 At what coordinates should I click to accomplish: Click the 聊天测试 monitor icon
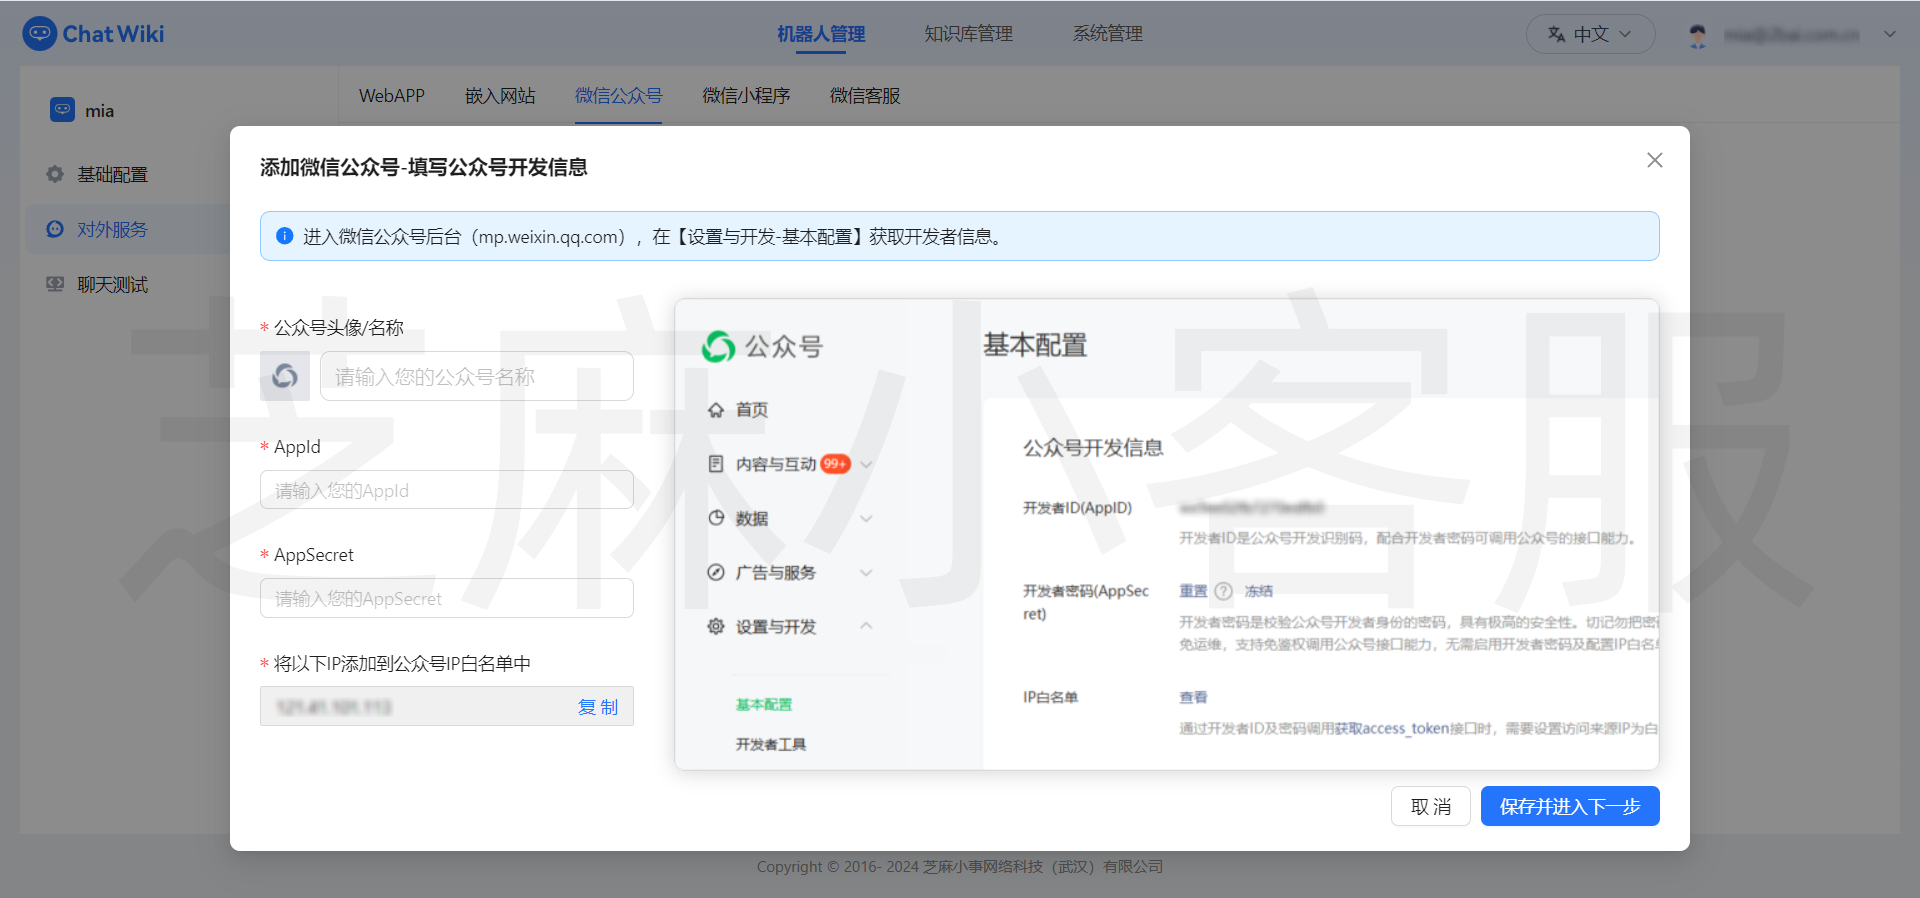tap(55, 284)
